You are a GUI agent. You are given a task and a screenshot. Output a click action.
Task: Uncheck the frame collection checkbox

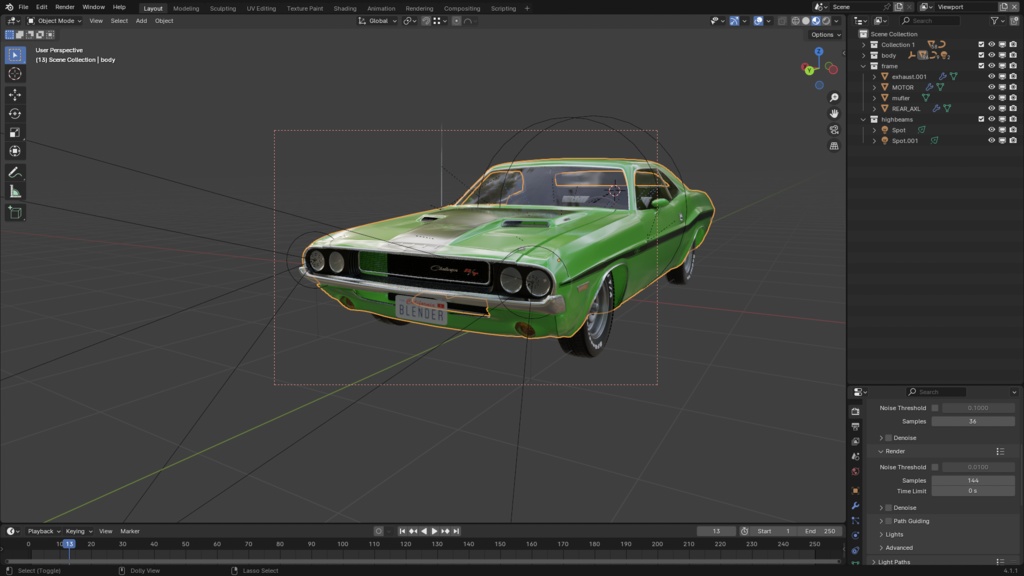pos(981,66)
